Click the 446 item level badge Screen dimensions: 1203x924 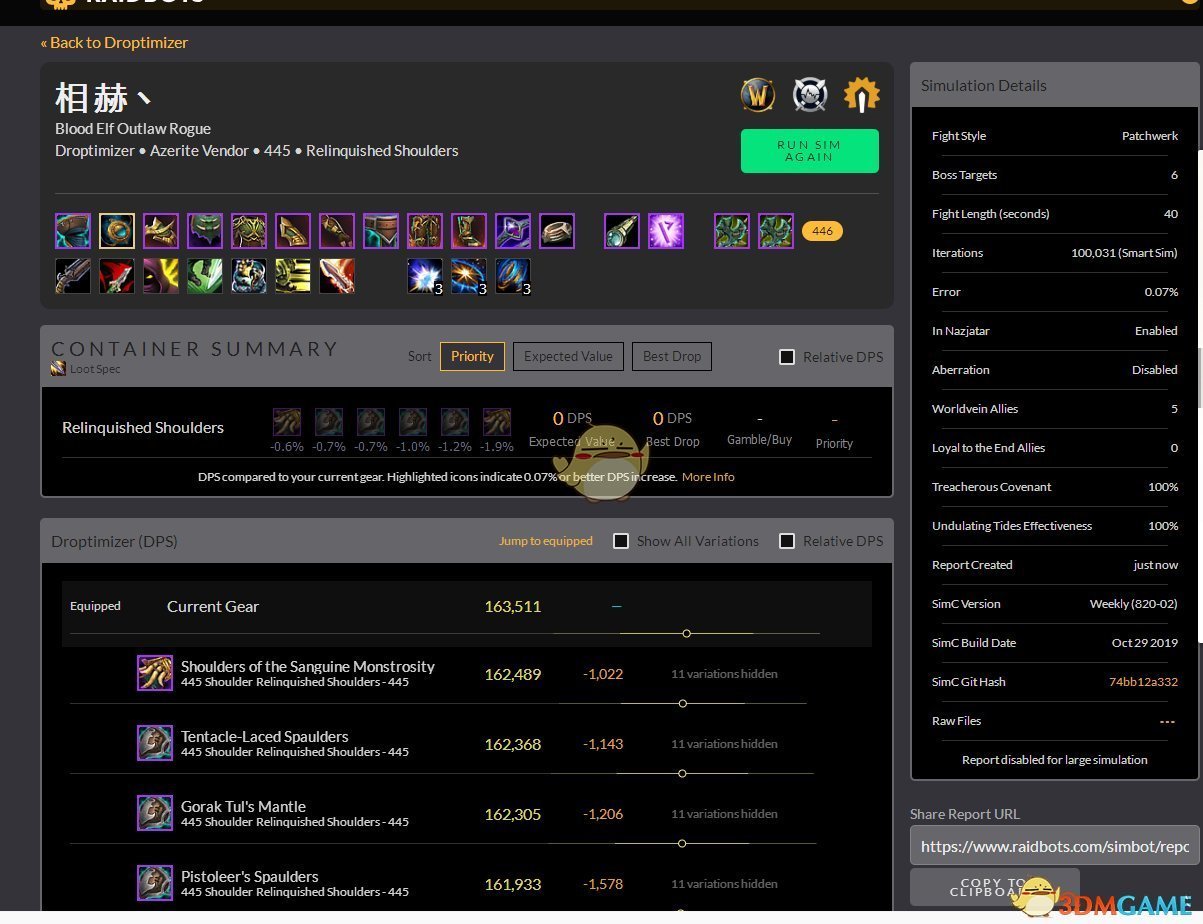[x=822, y=231]
